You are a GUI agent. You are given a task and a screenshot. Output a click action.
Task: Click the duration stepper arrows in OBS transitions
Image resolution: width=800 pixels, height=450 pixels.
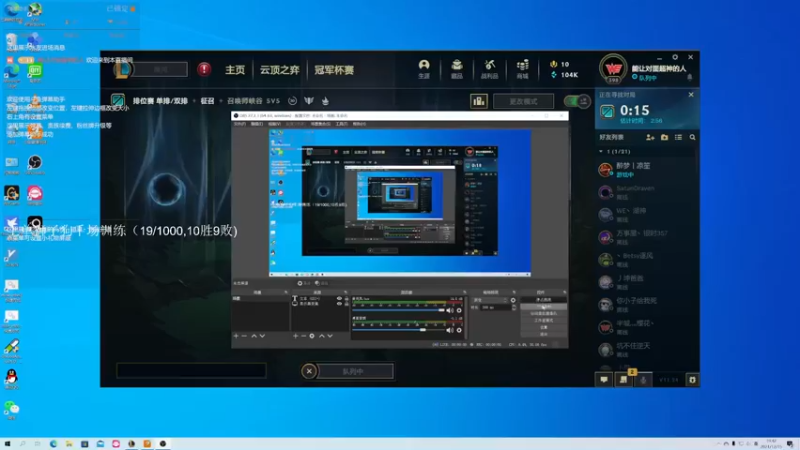coord(514,308)
